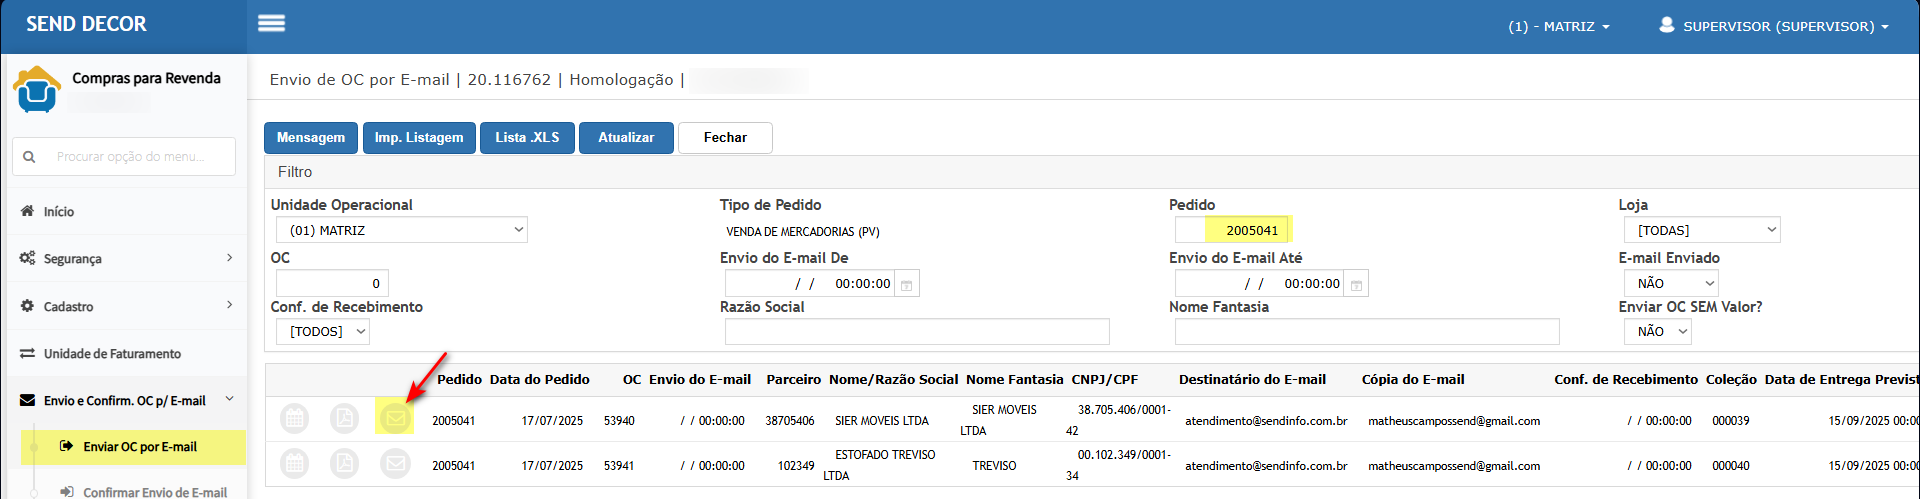Click Data do Pedido column header
Image resolution: width=1920 pixels, height=499 pixels.
tap(540, 379)
